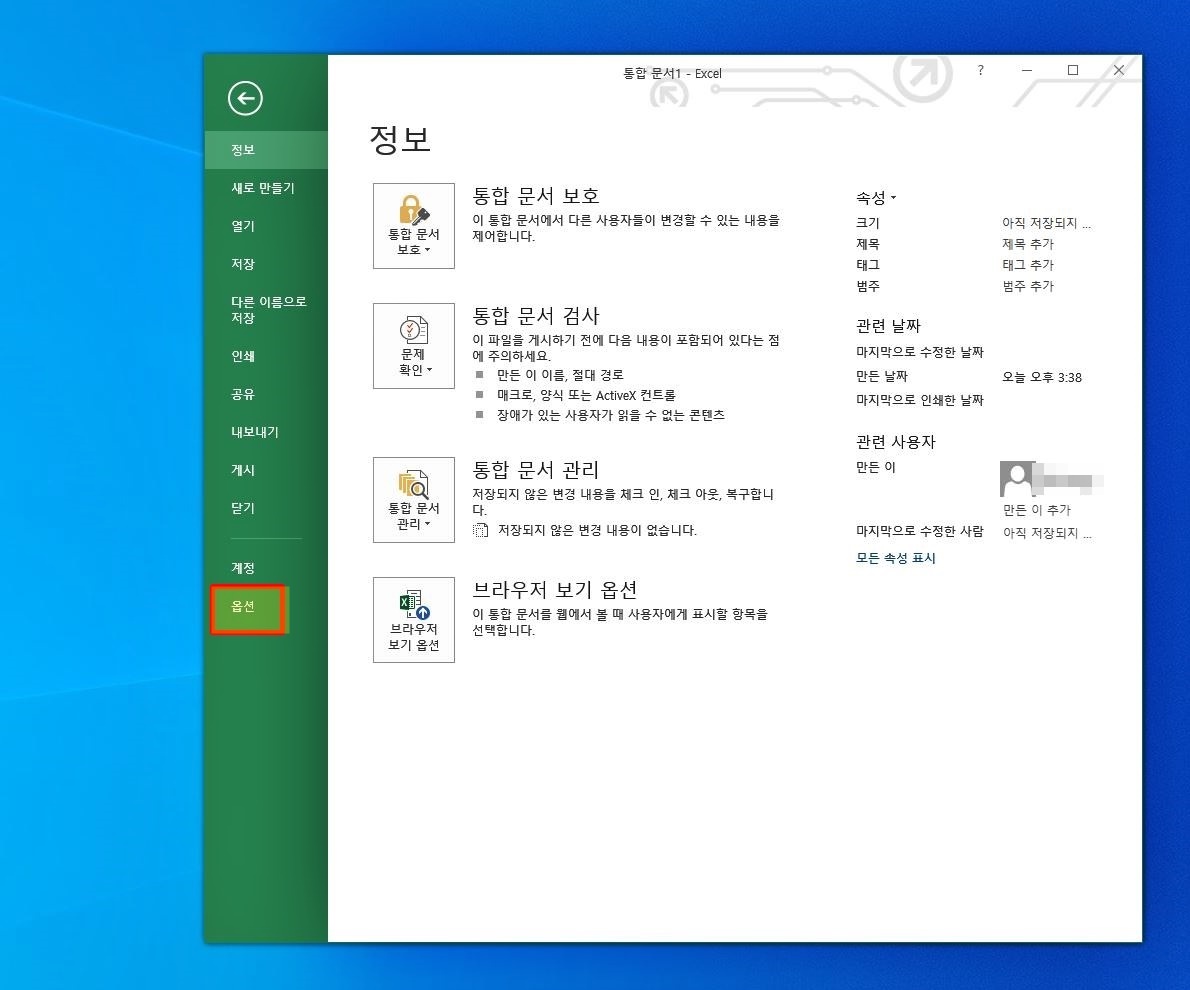Click 닫기 in the sidebar
1190x990 pixels.
pos(266,507)
